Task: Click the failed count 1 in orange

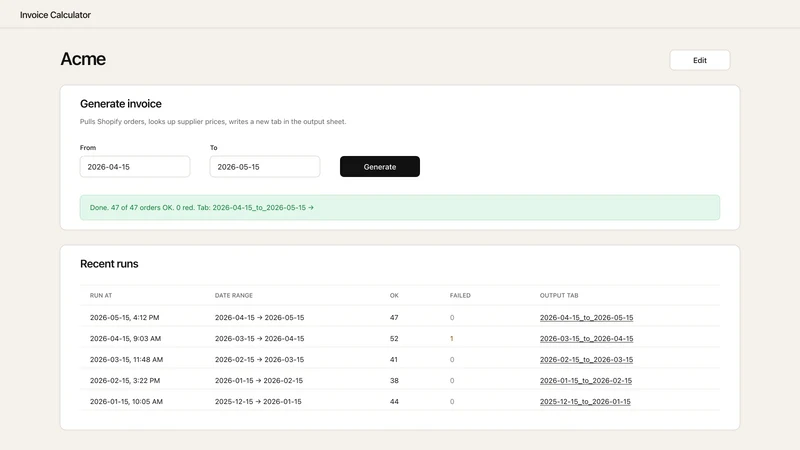Action: tap(452, 338)
